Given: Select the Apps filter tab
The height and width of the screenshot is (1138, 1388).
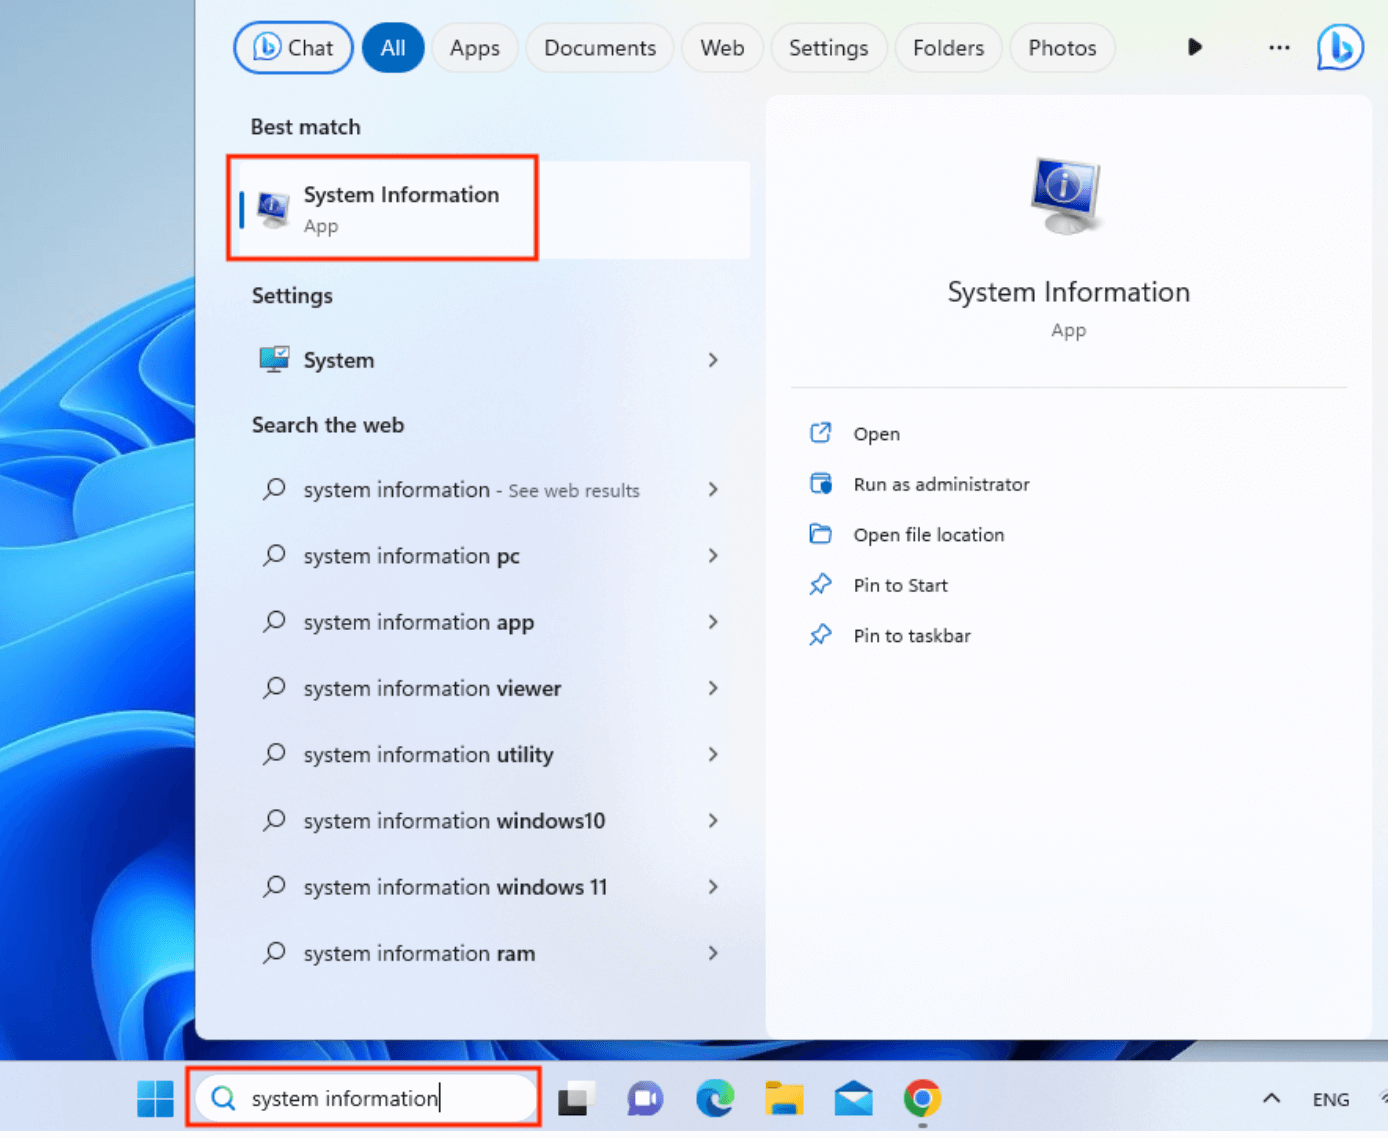Looking at the screenshot, I should pyautogui.click(x=474, y=47).
